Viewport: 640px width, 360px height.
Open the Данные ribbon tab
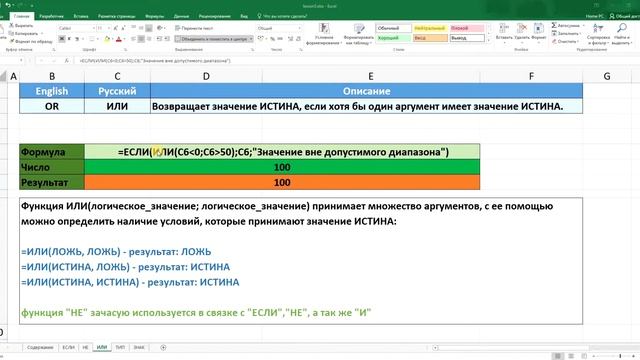(181, 16)
